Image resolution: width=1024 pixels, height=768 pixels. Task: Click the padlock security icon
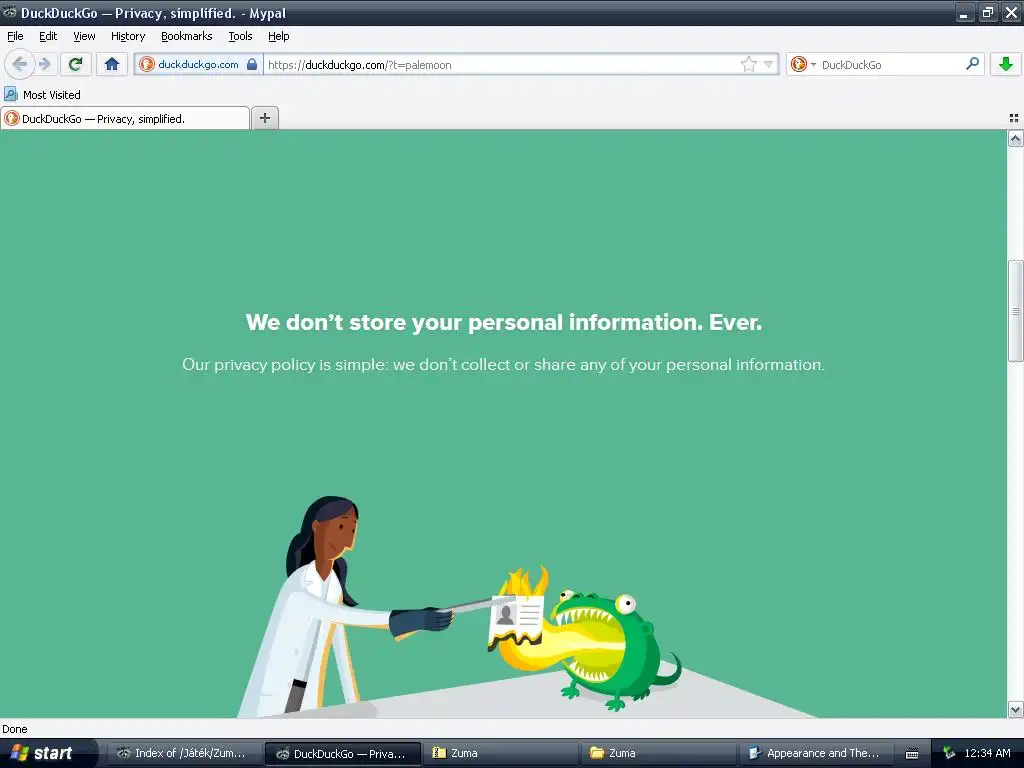(x=252, y=64)
